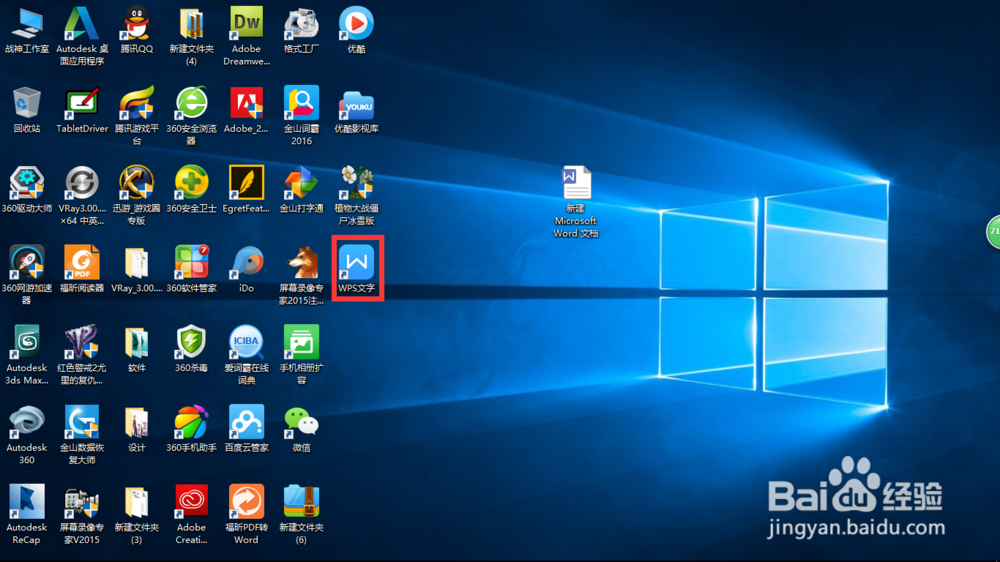Image resolution: width=1000 pixels, height=562 pixels.
Task: Open 百度云管家 cloud icon
Action: click(x=246, y=423)
